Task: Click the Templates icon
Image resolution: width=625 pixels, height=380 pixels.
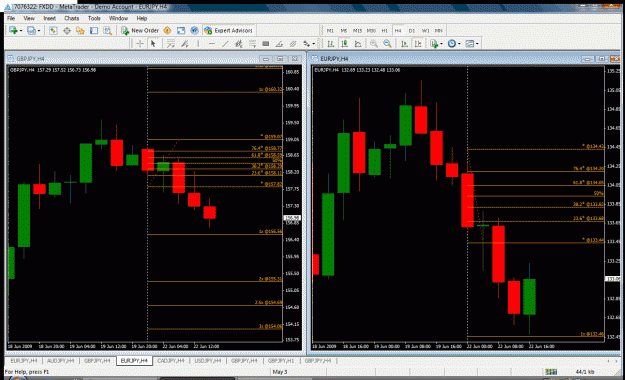Action: coord(470,43)
